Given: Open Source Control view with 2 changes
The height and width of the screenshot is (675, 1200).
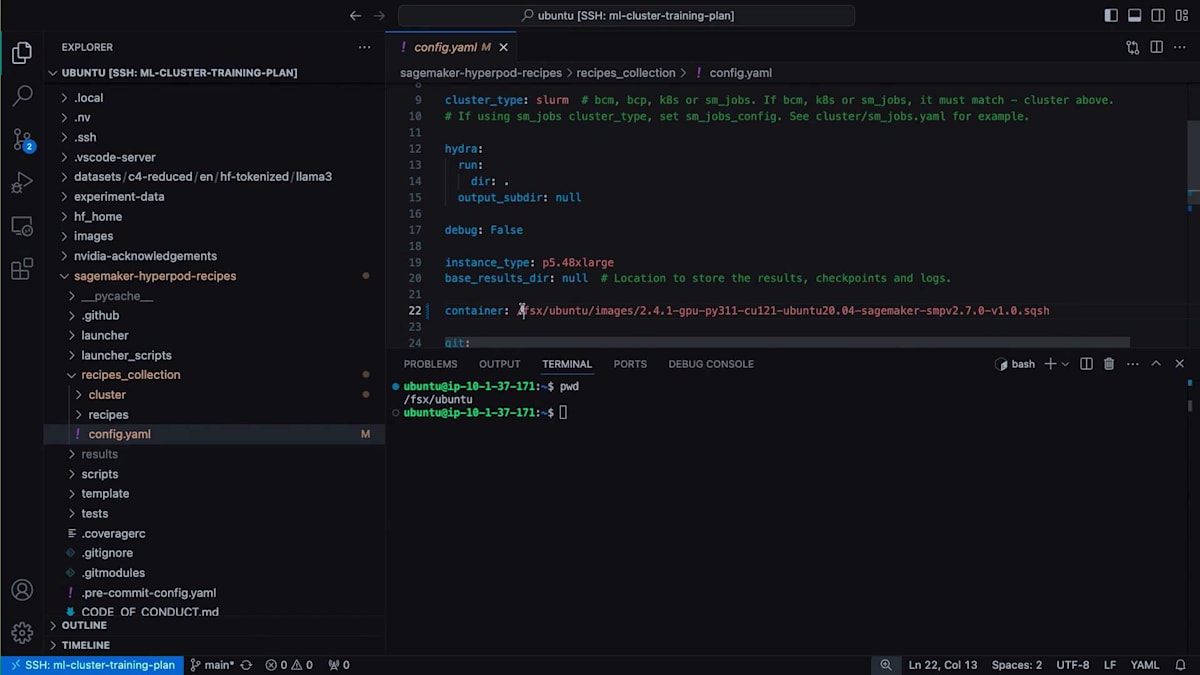Looking at the screenshot, I should (22, 140).
